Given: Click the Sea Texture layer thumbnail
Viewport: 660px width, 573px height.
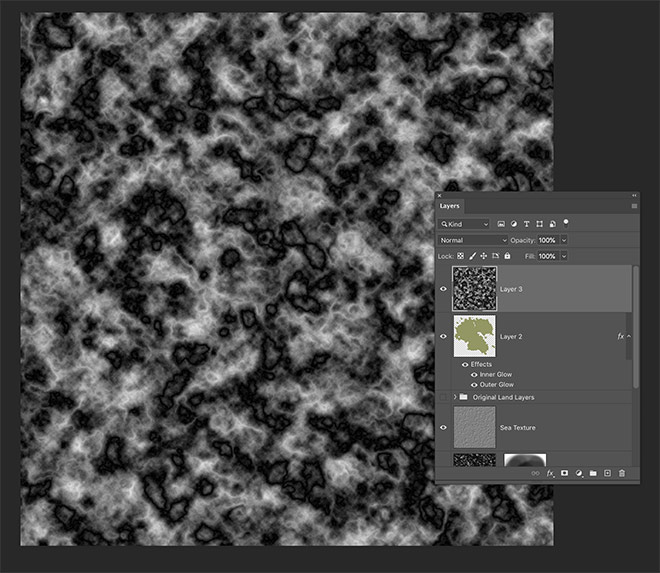Looking at the screenshot, I should pos(474,427).
